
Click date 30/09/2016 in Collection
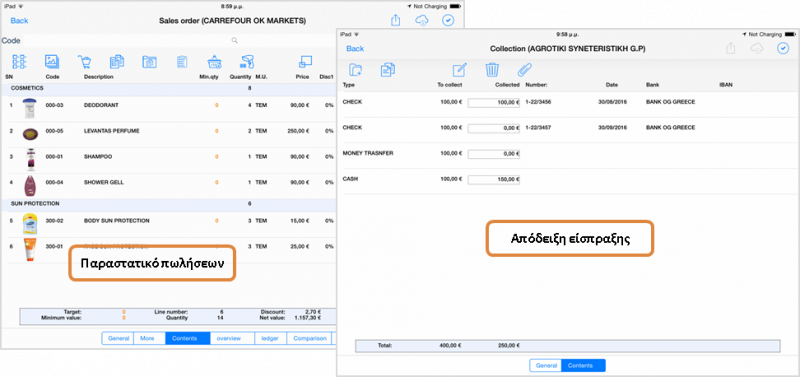(x=612, y=128)
